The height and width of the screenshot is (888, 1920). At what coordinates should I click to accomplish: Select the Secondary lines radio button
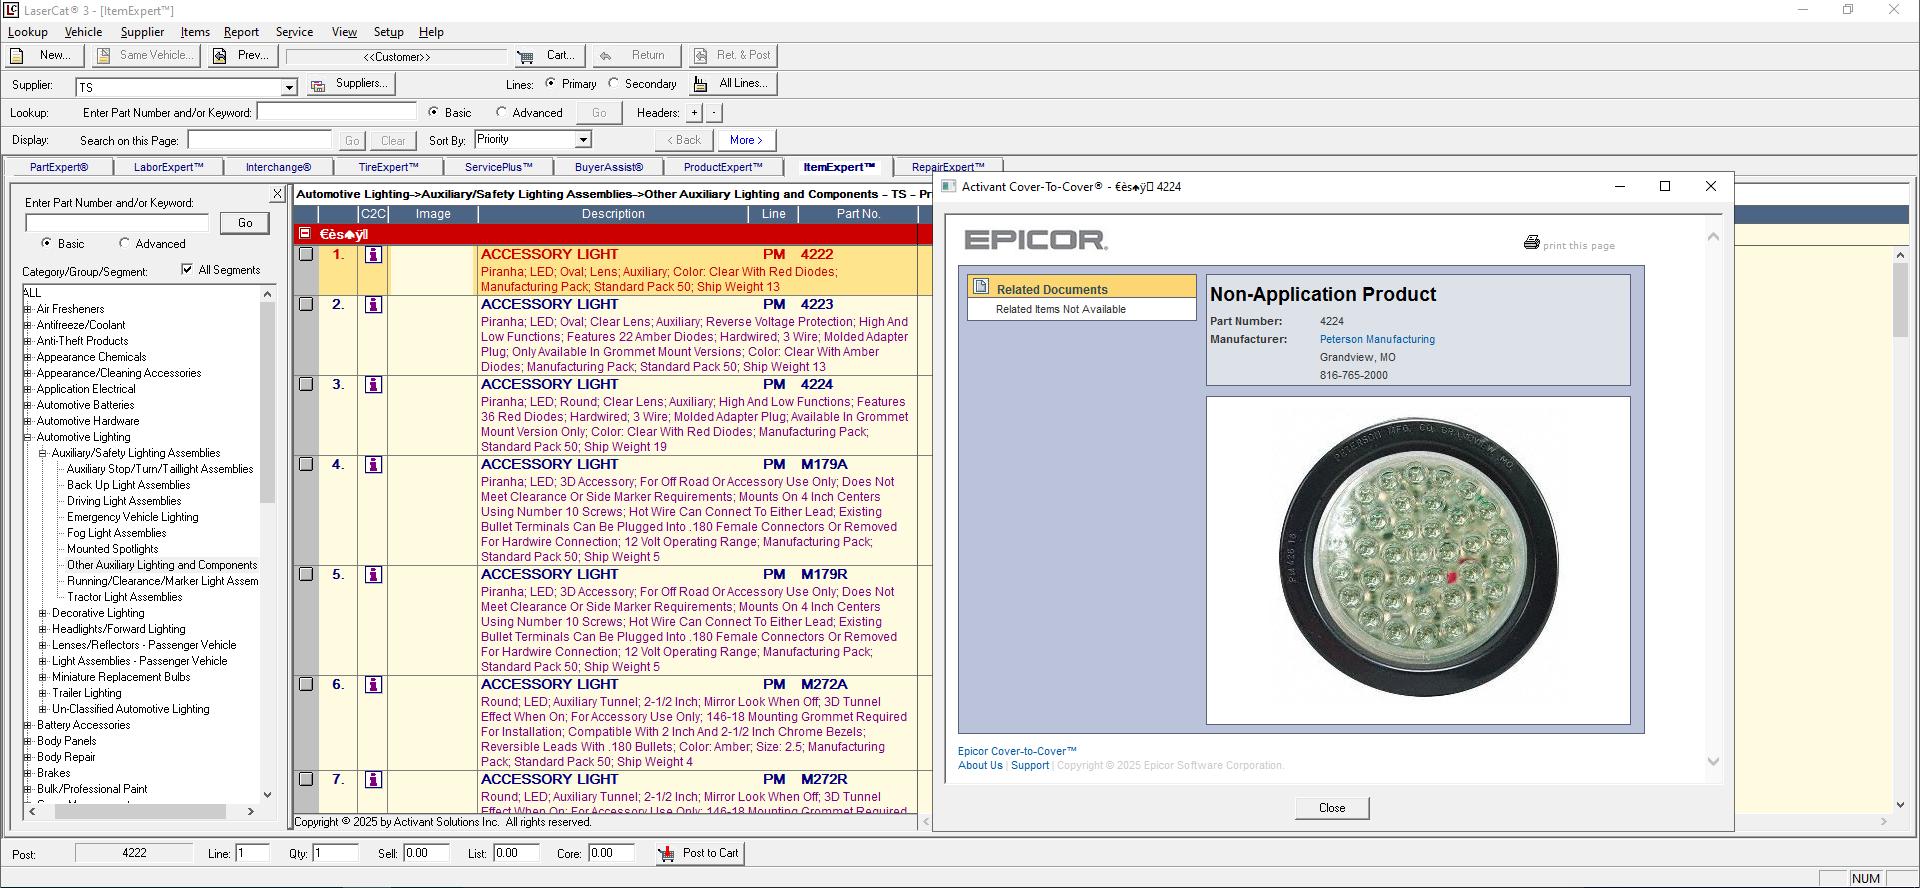click(x=614, y=84)
